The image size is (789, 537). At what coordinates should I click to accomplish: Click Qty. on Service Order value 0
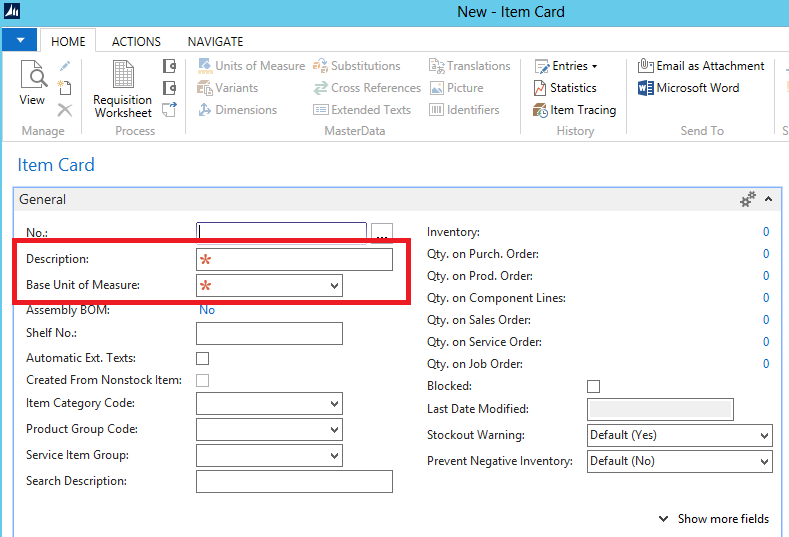tap(766, 342)
